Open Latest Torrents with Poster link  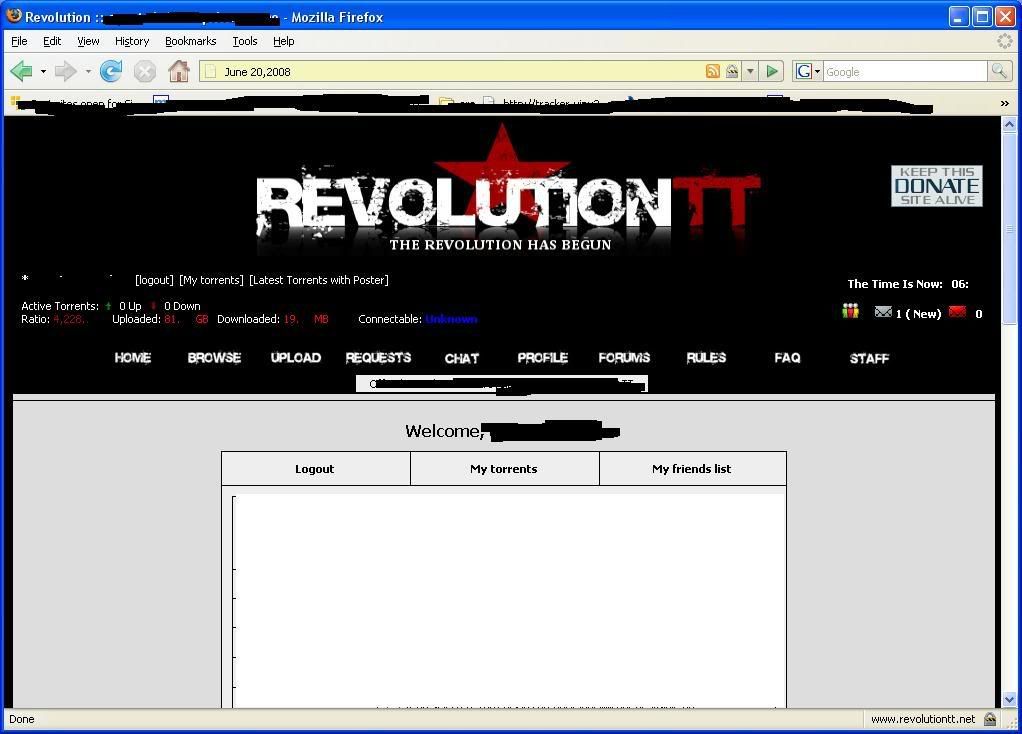pos(319,280)
